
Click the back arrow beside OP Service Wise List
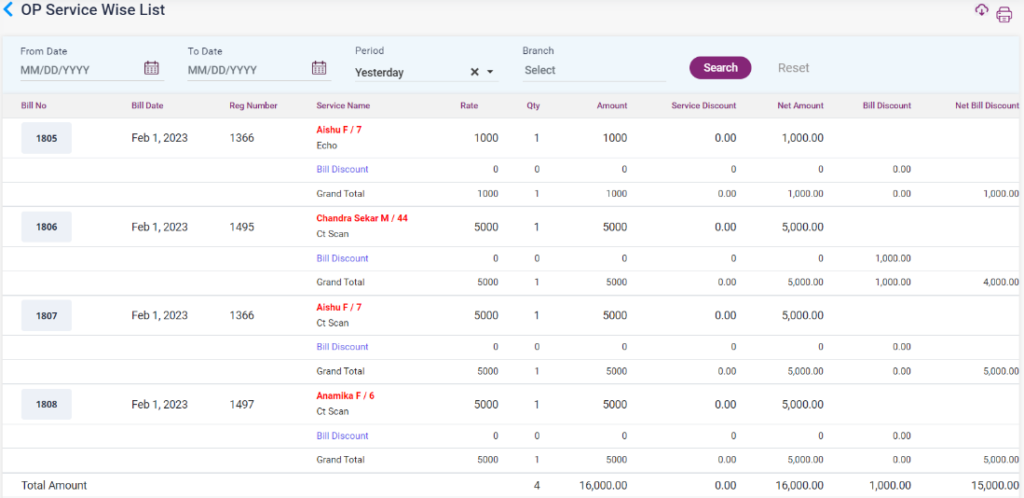coord(9,10)
